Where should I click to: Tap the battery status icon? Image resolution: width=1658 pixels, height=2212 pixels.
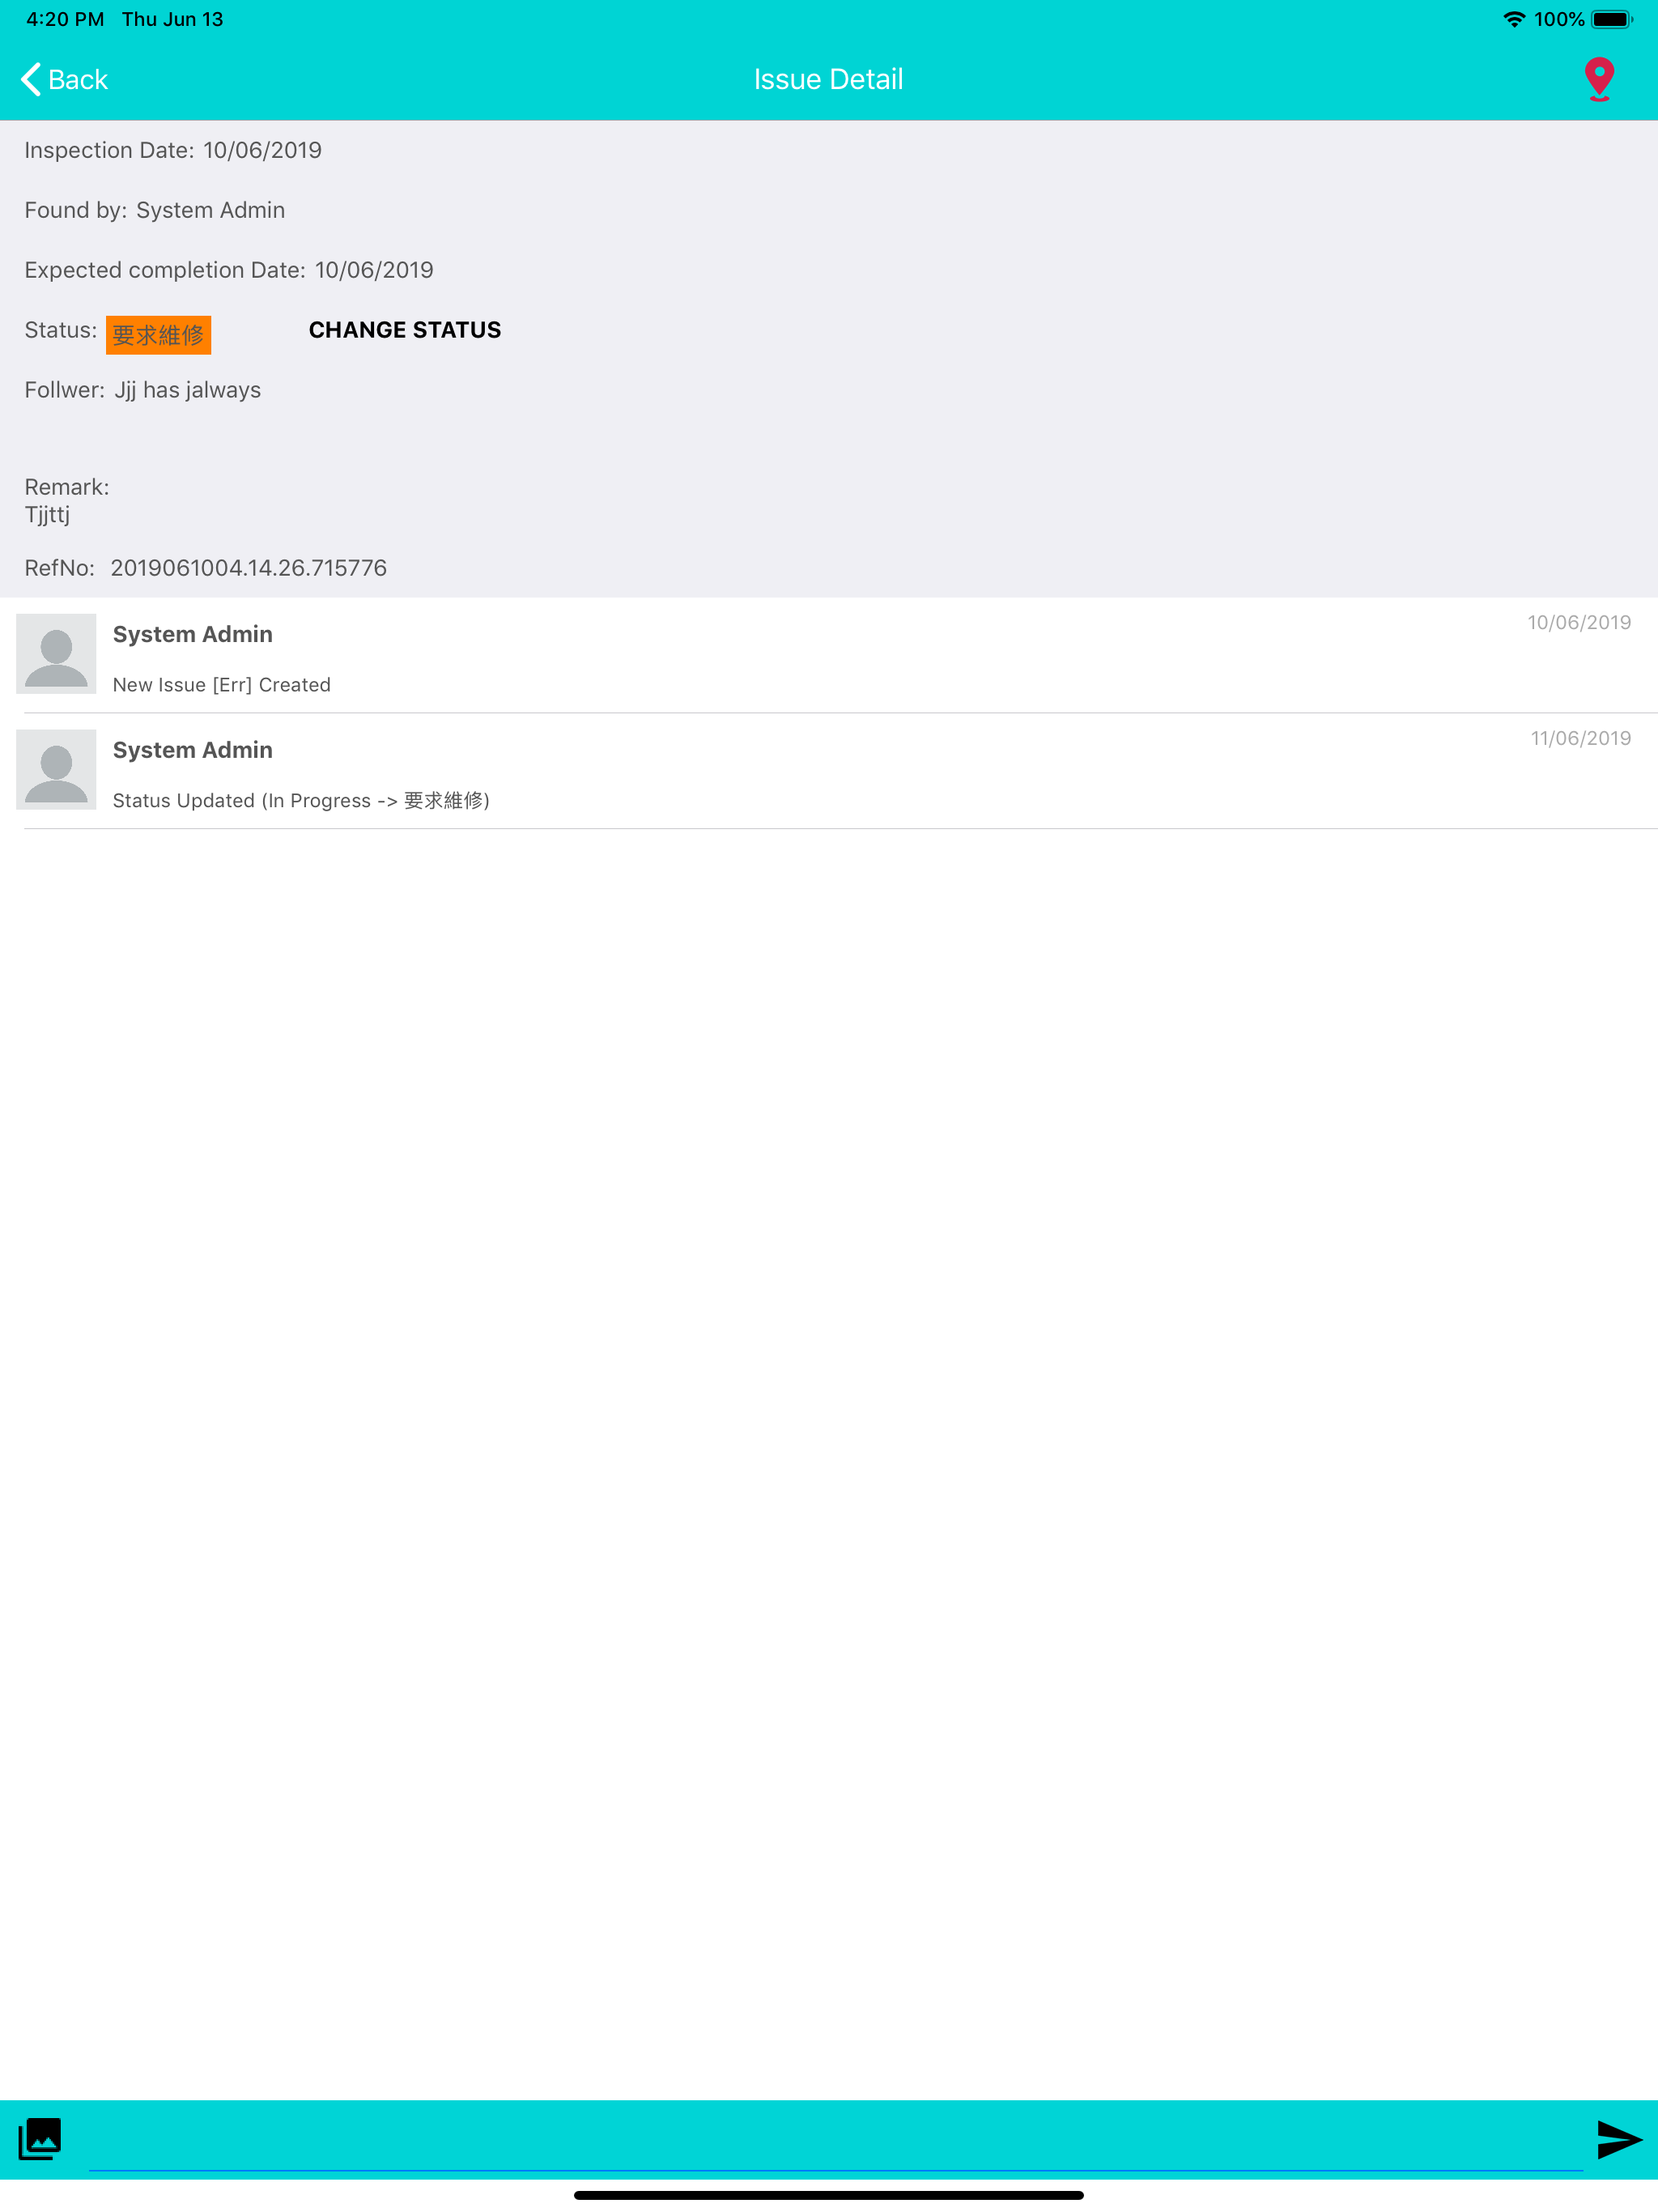1611,19
